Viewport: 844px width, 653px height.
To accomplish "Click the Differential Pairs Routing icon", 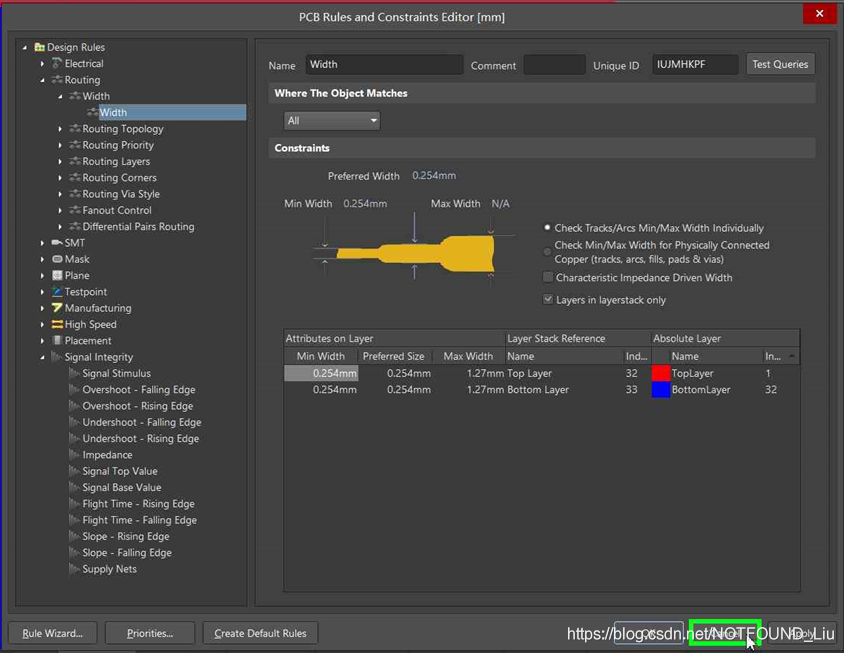I will [75, 227].
